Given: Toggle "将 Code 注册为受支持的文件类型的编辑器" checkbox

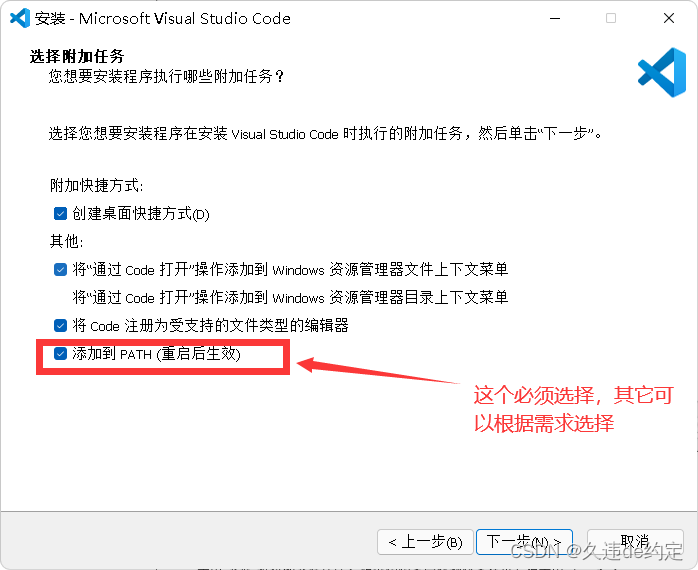Looking at the screenshot, I should click(60, 326).
